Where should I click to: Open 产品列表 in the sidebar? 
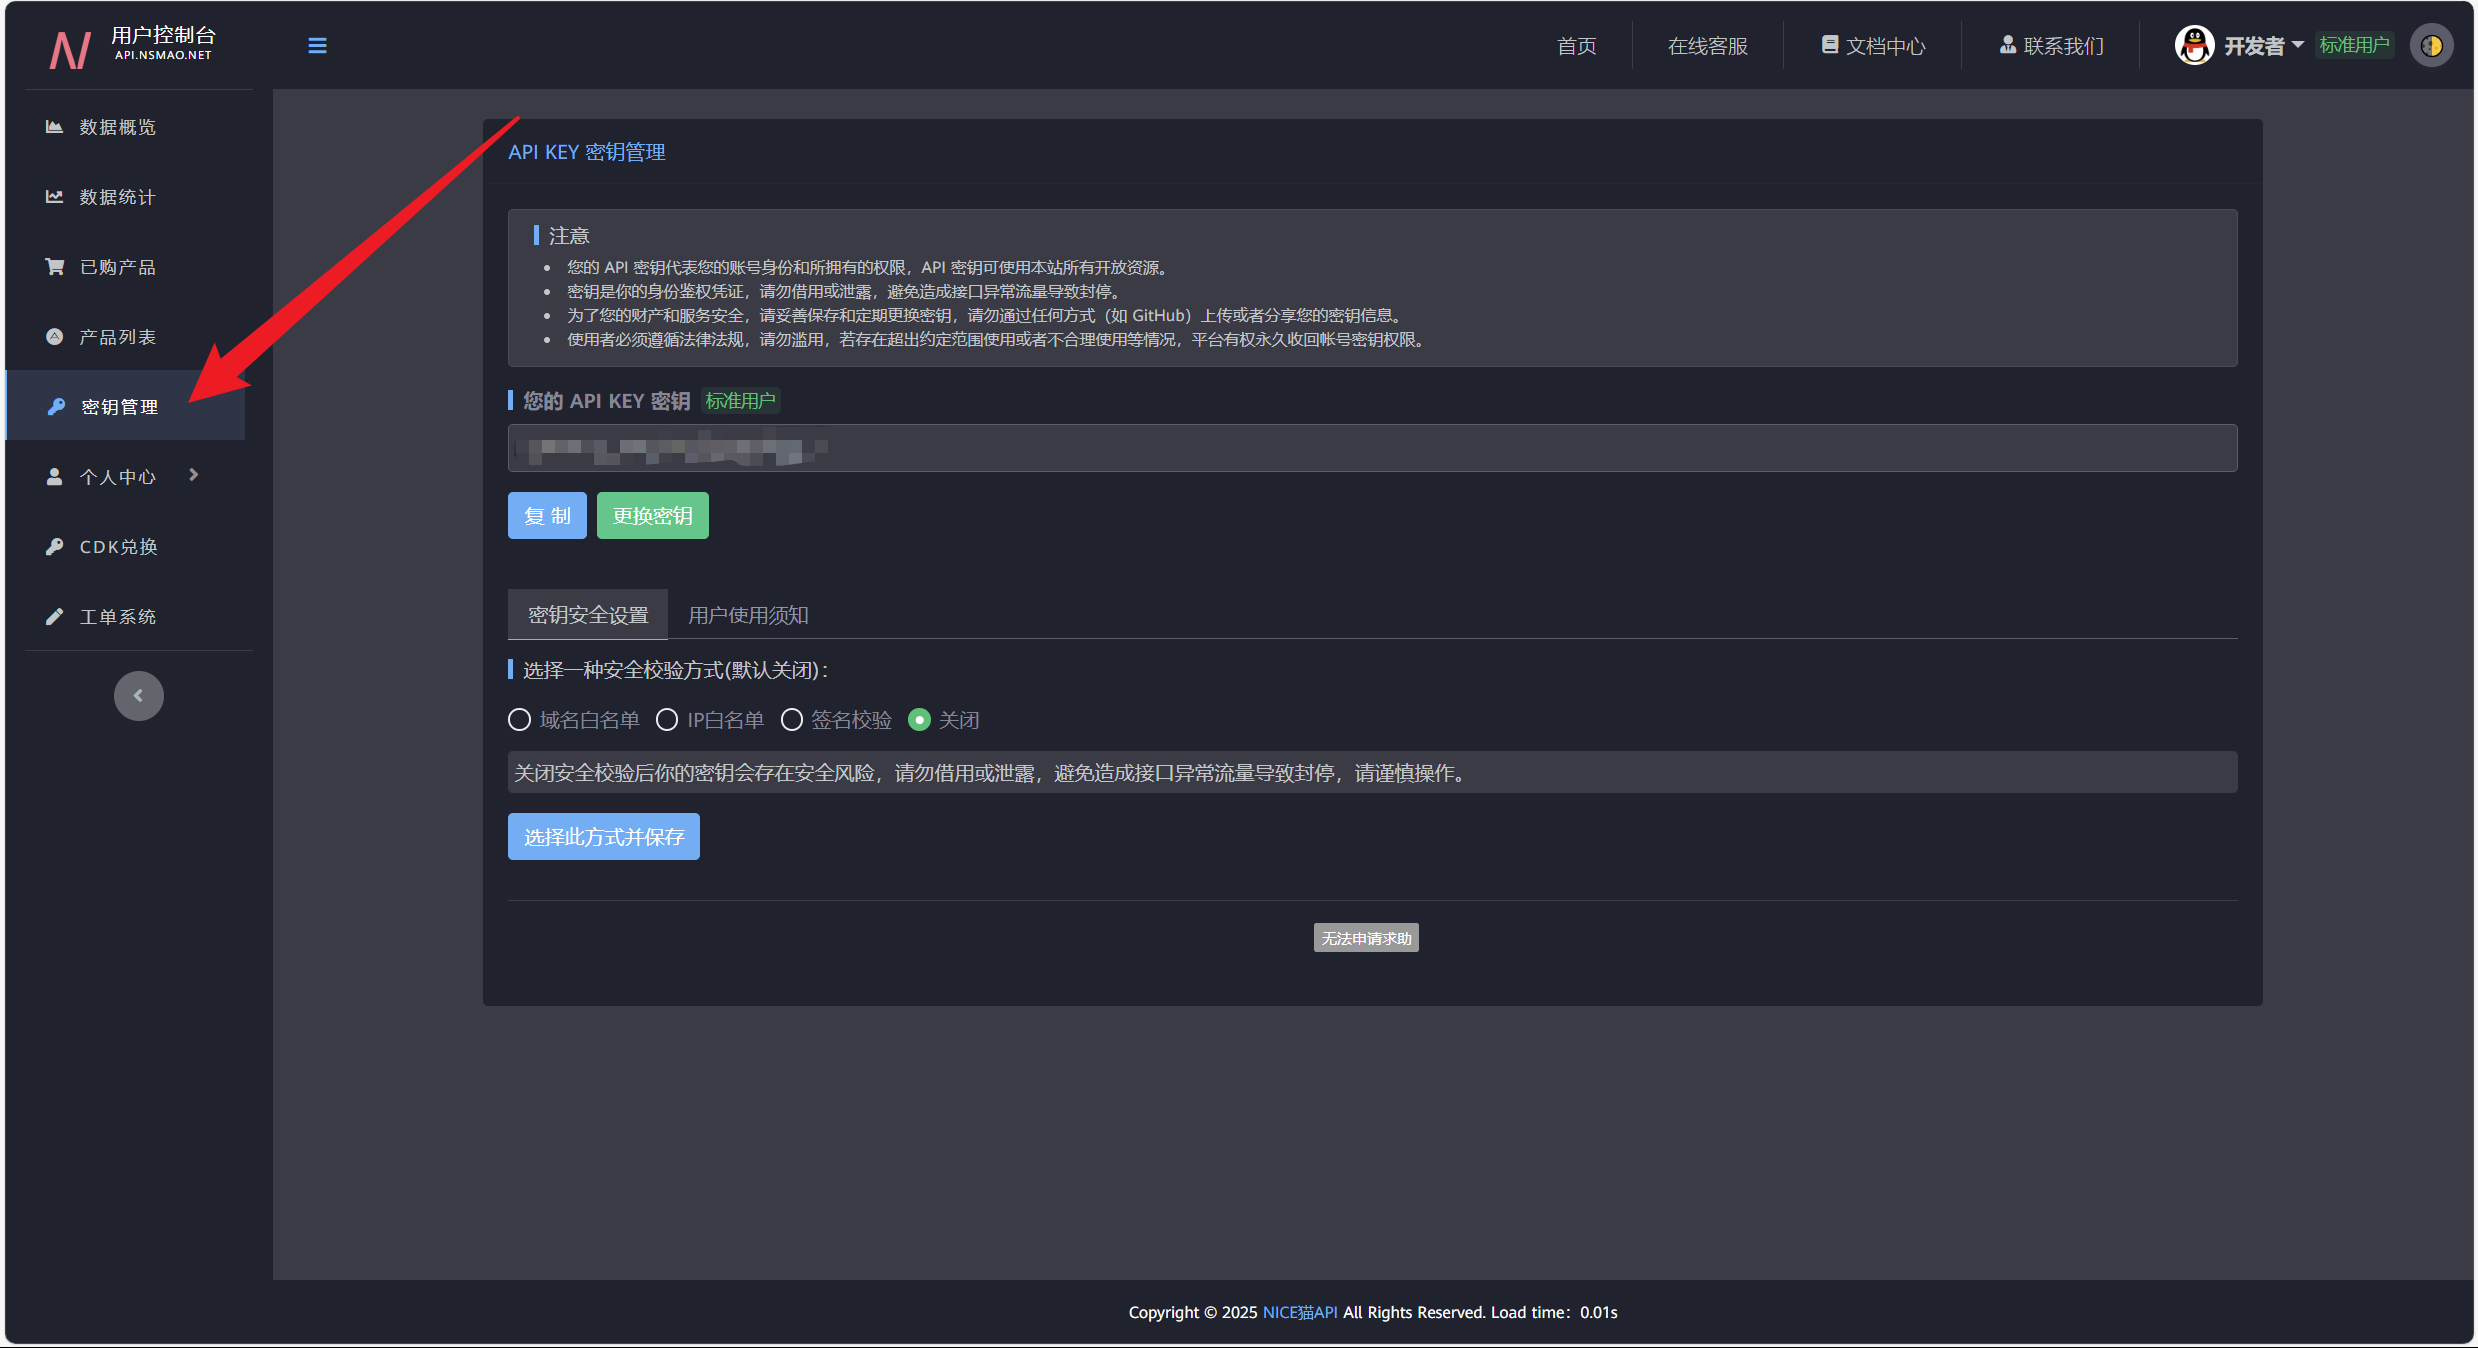(x=117, y=337)
